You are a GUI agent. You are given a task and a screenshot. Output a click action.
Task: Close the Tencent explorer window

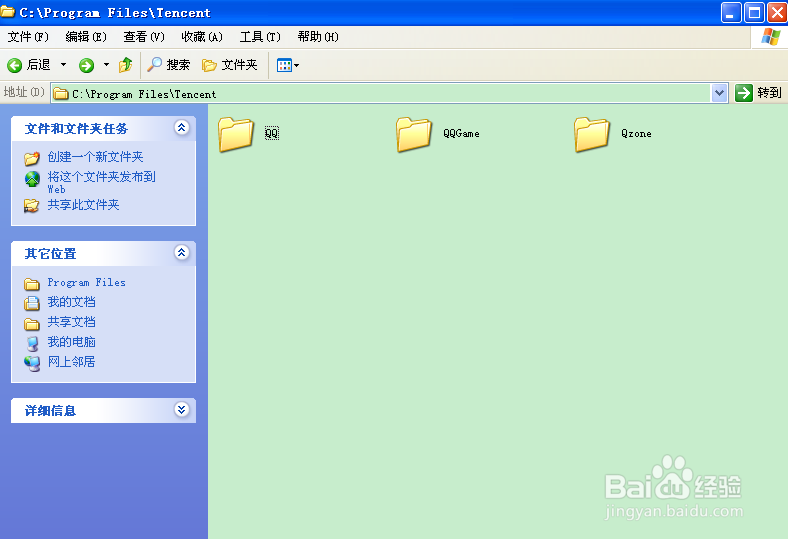point(777,13)
